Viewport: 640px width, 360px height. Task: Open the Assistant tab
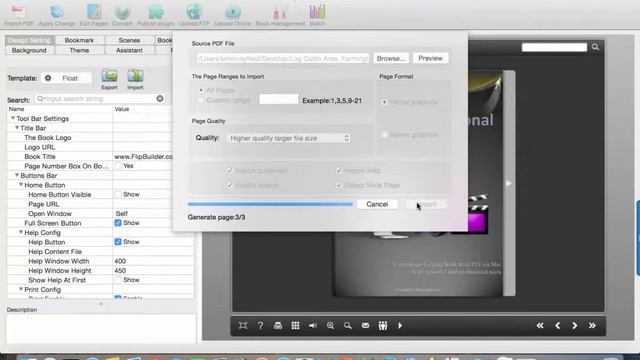(x=129, y=50)
